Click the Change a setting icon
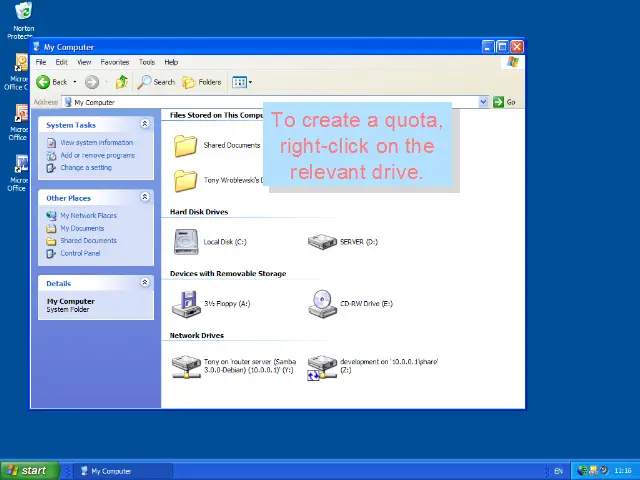 [51, 168]
